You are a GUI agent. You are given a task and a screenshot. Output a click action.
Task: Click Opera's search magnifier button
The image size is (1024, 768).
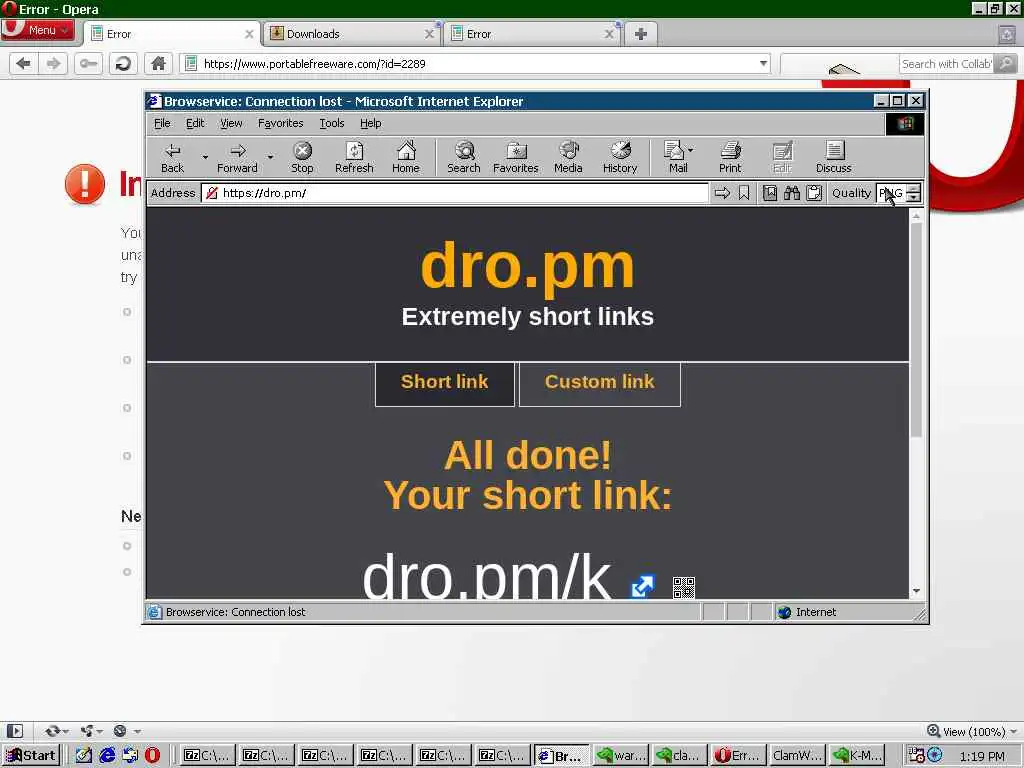[x=1006, y=63]
